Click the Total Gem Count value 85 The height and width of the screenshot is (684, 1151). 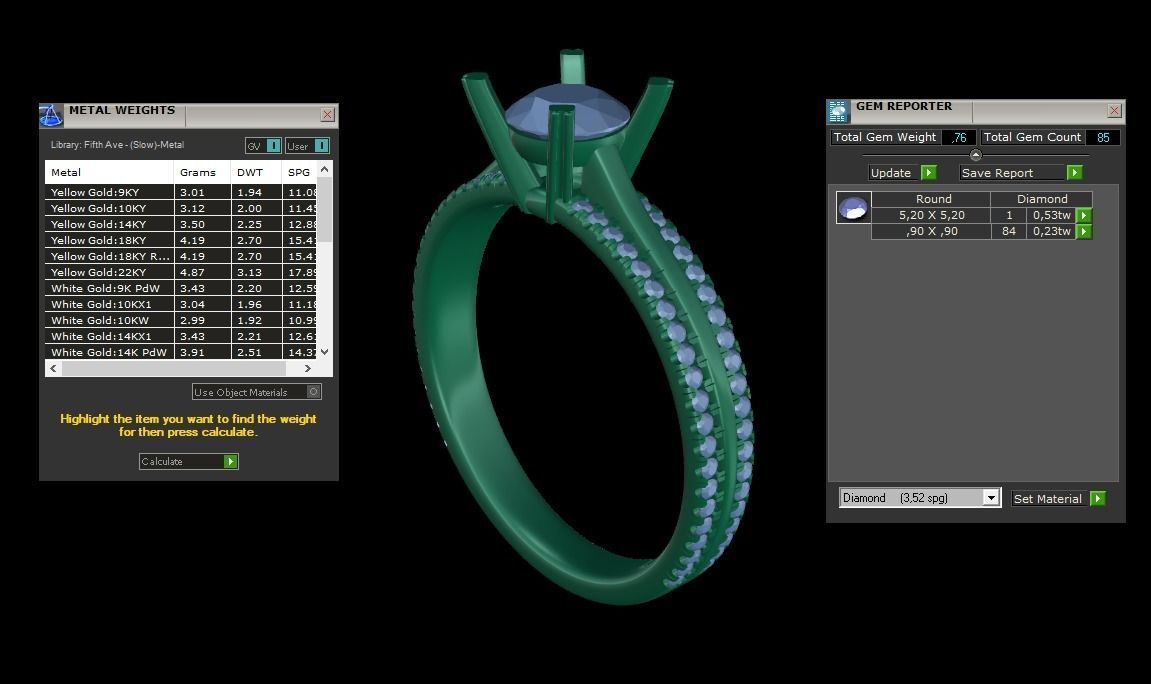(1103, 137)
